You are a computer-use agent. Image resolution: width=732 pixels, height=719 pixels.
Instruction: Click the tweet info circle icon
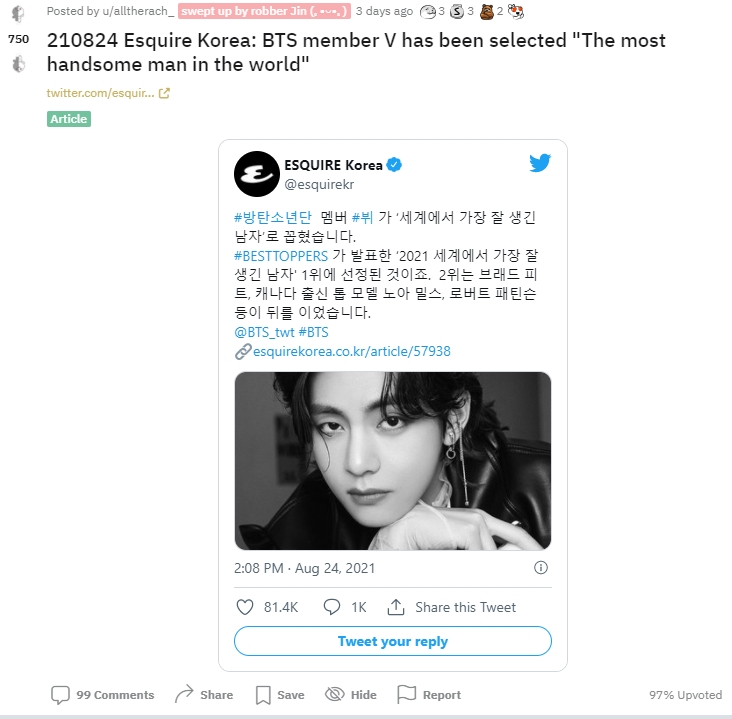pyautogui.click(x=541, y=568)
